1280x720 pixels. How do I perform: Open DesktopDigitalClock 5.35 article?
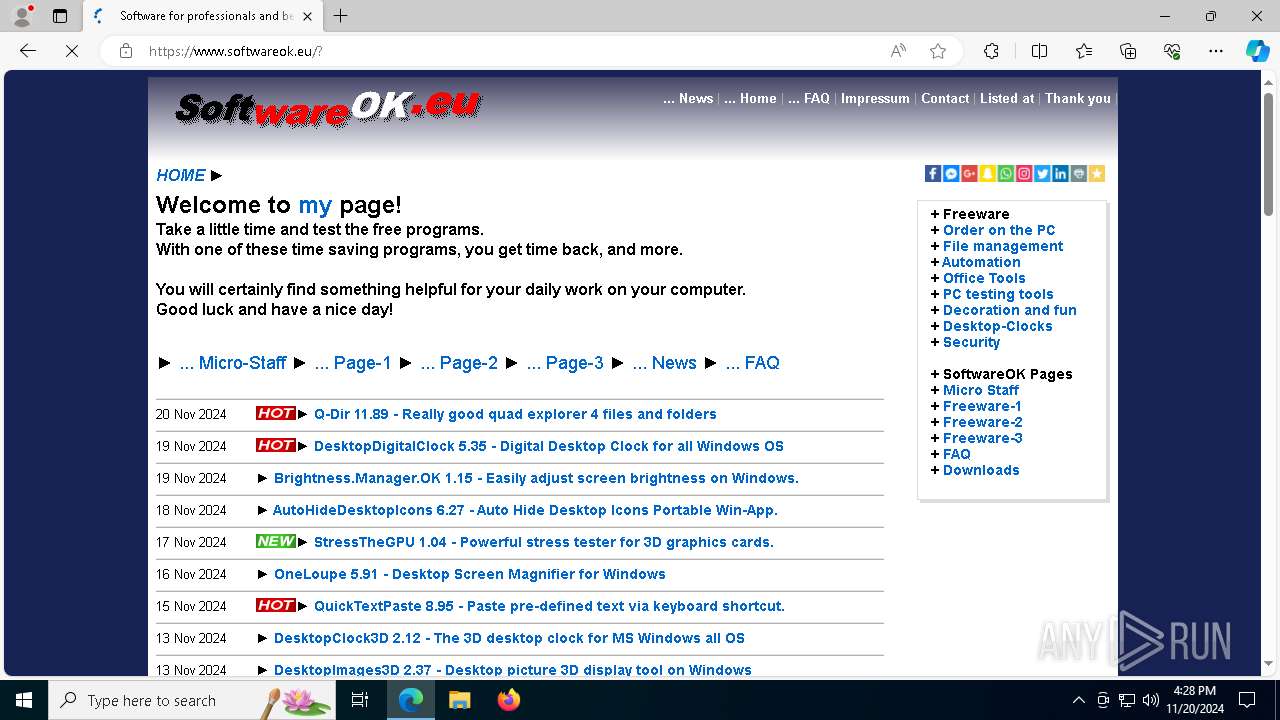pyautogui.click(x=549, y=446)
